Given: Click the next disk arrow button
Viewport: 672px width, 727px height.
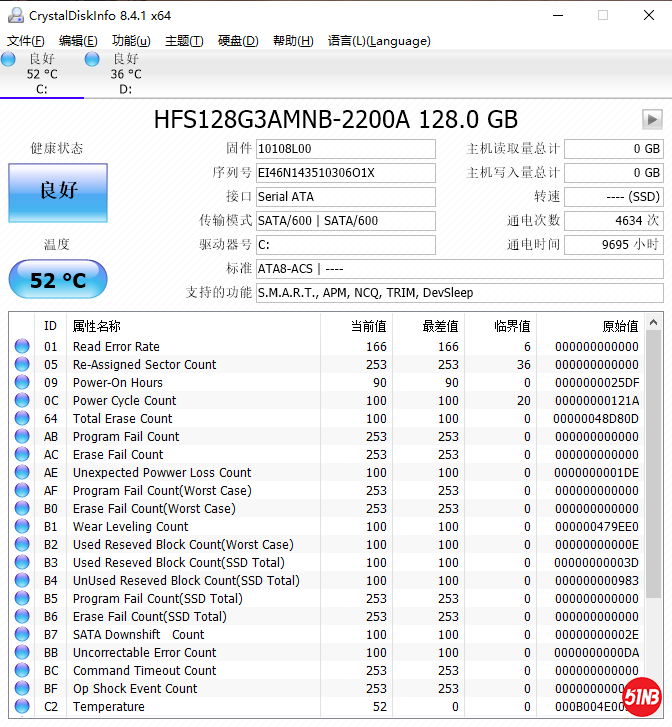Looking at the screenshot, I should pos(652,120).
